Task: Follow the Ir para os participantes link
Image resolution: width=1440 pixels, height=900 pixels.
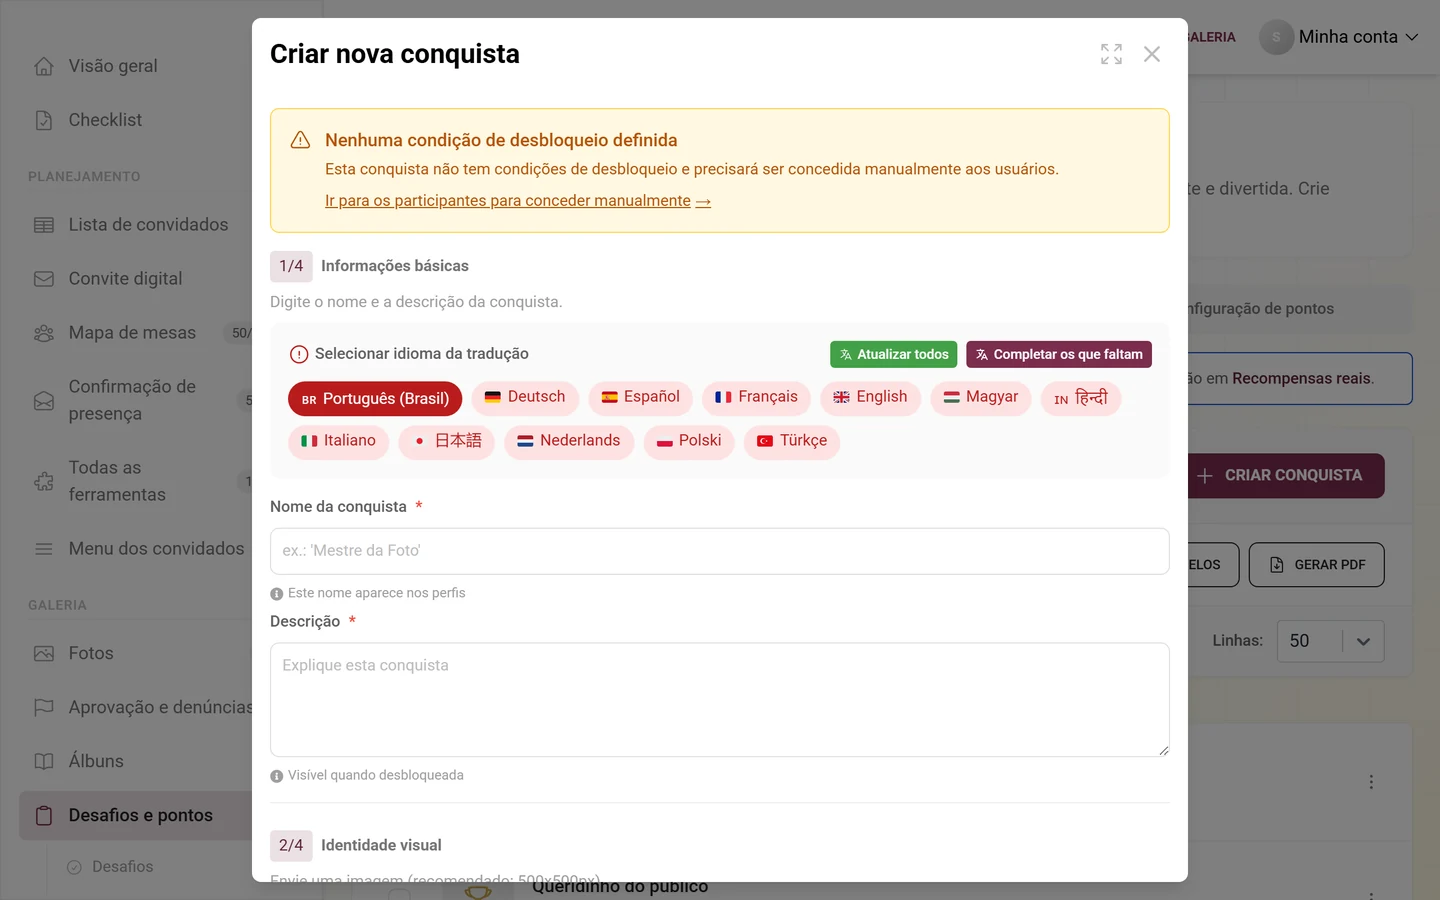Action: tap(518, 201)
